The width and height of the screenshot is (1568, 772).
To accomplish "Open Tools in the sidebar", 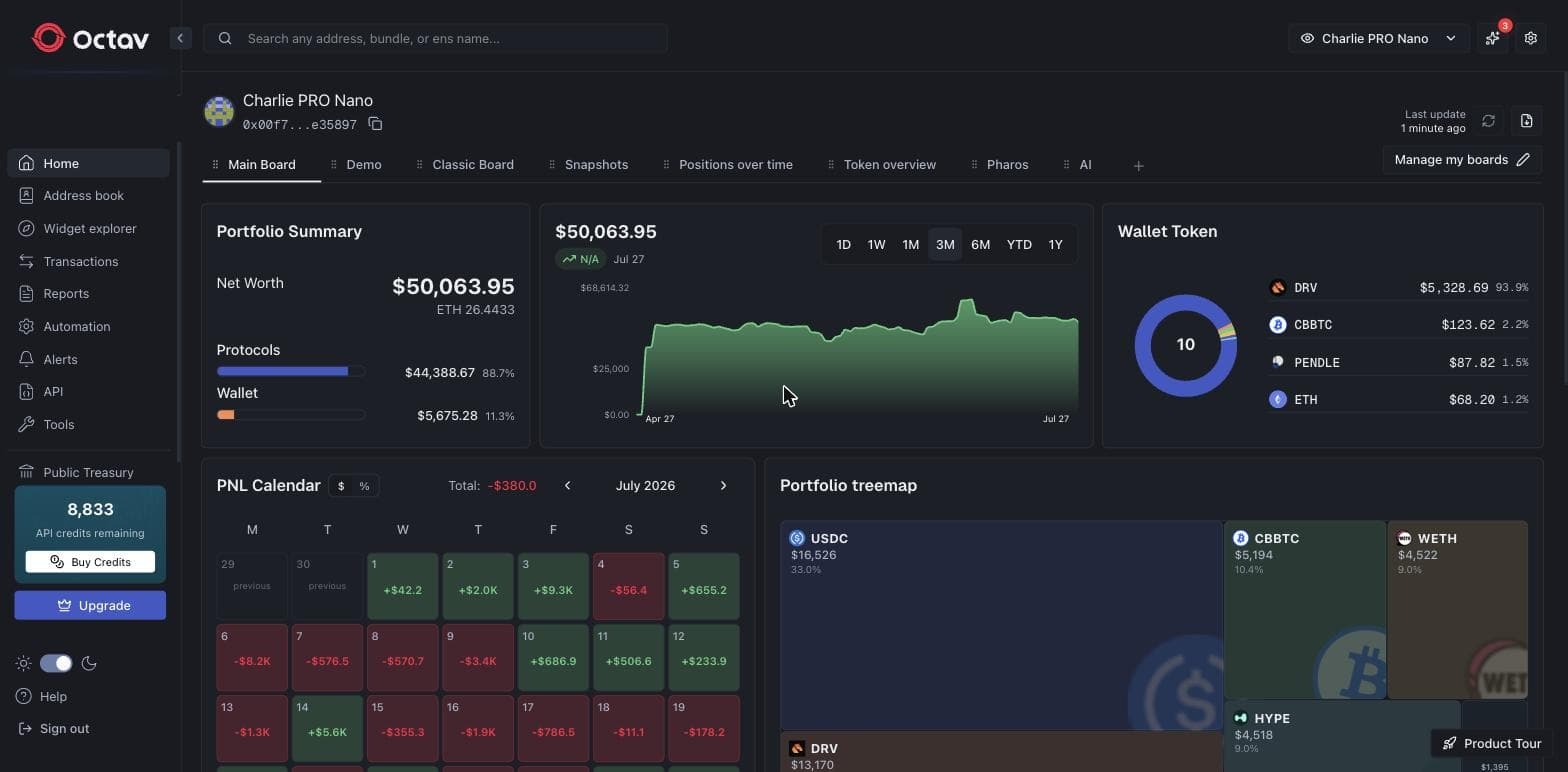I will [x=88, y=425].
